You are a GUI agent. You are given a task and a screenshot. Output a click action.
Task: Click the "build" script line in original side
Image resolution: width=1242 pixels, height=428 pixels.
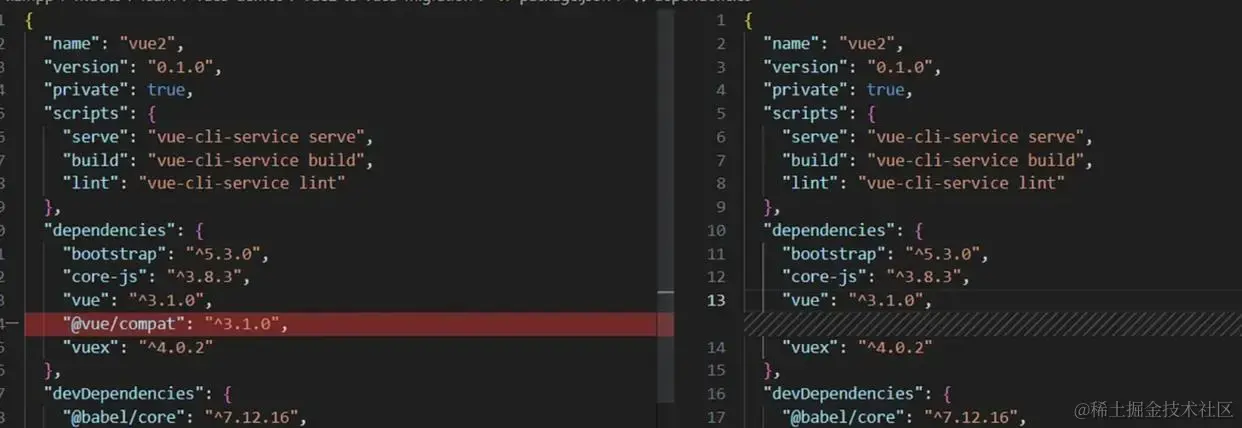[217, 159]
